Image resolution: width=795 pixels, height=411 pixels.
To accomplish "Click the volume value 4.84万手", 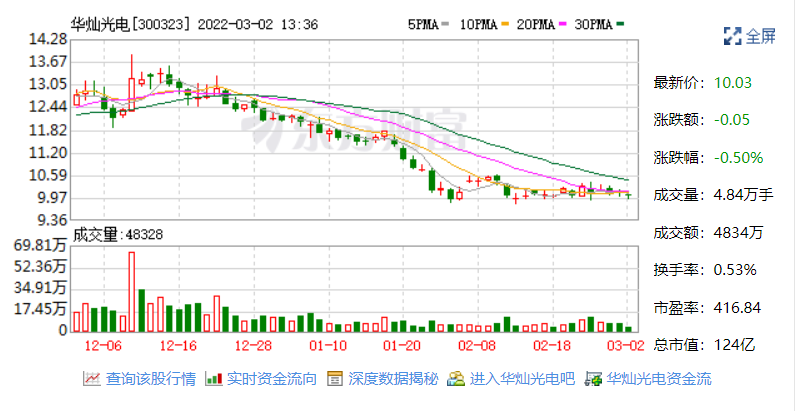I will coord(744,195).
